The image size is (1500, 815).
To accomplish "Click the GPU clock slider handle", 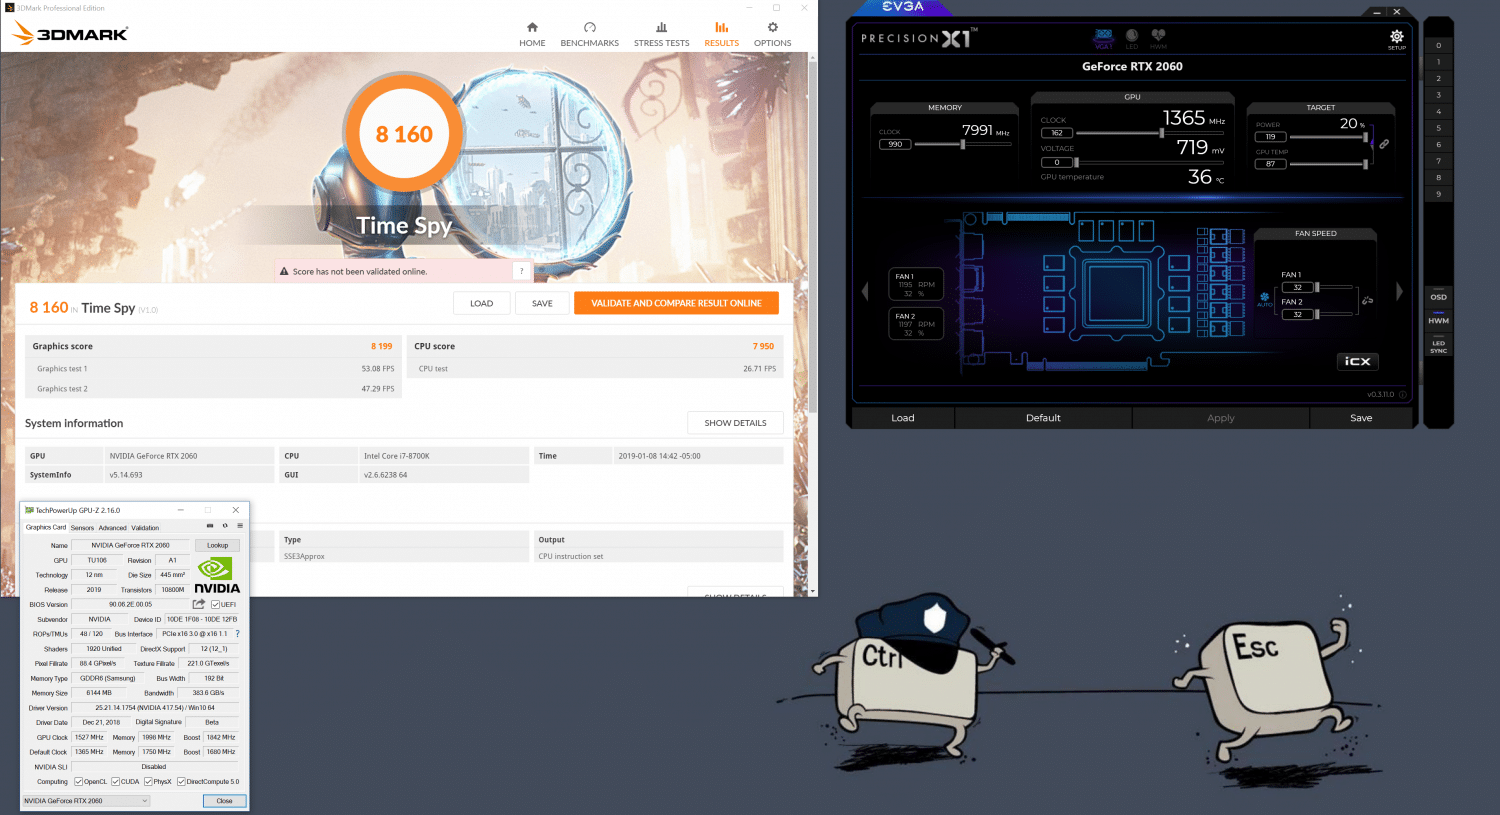I will [x=1162, y=132].
